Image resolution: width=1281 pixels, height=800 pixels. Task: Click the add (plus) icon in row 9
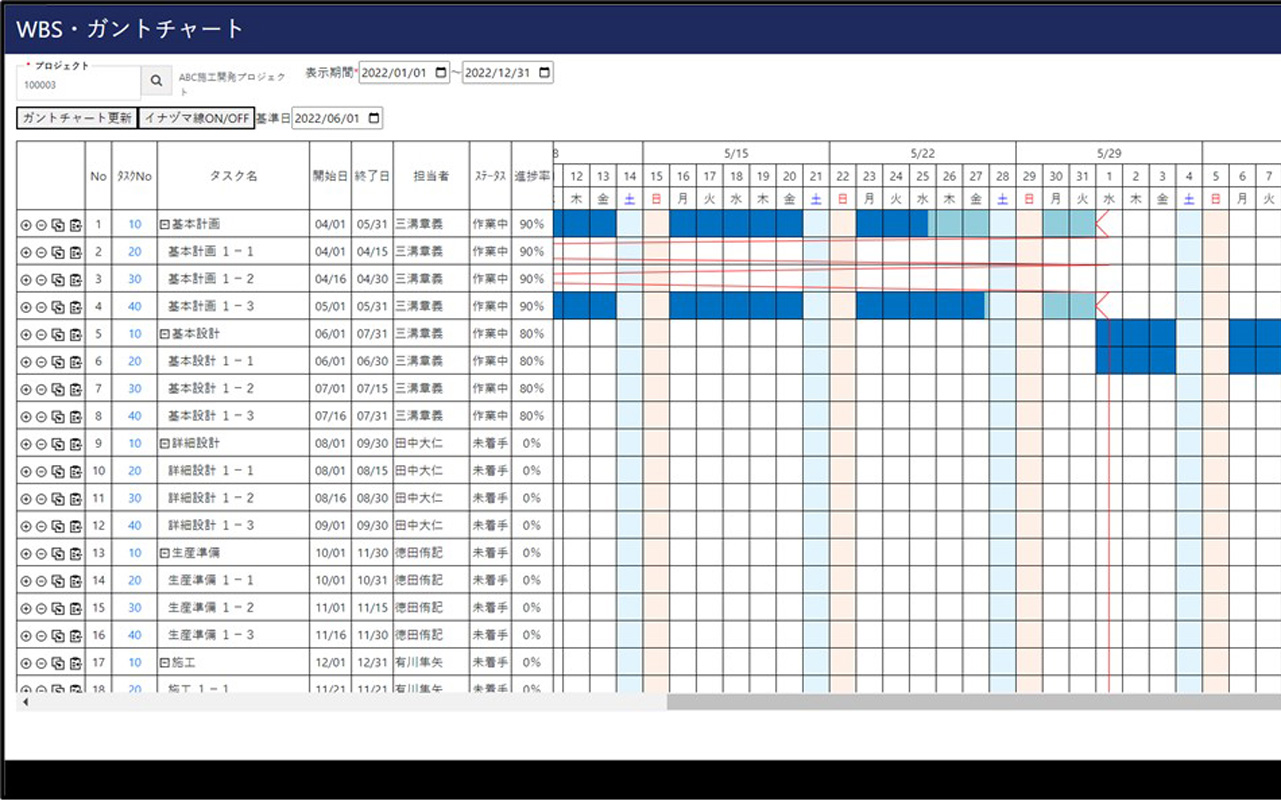click(x=26, y=444)
